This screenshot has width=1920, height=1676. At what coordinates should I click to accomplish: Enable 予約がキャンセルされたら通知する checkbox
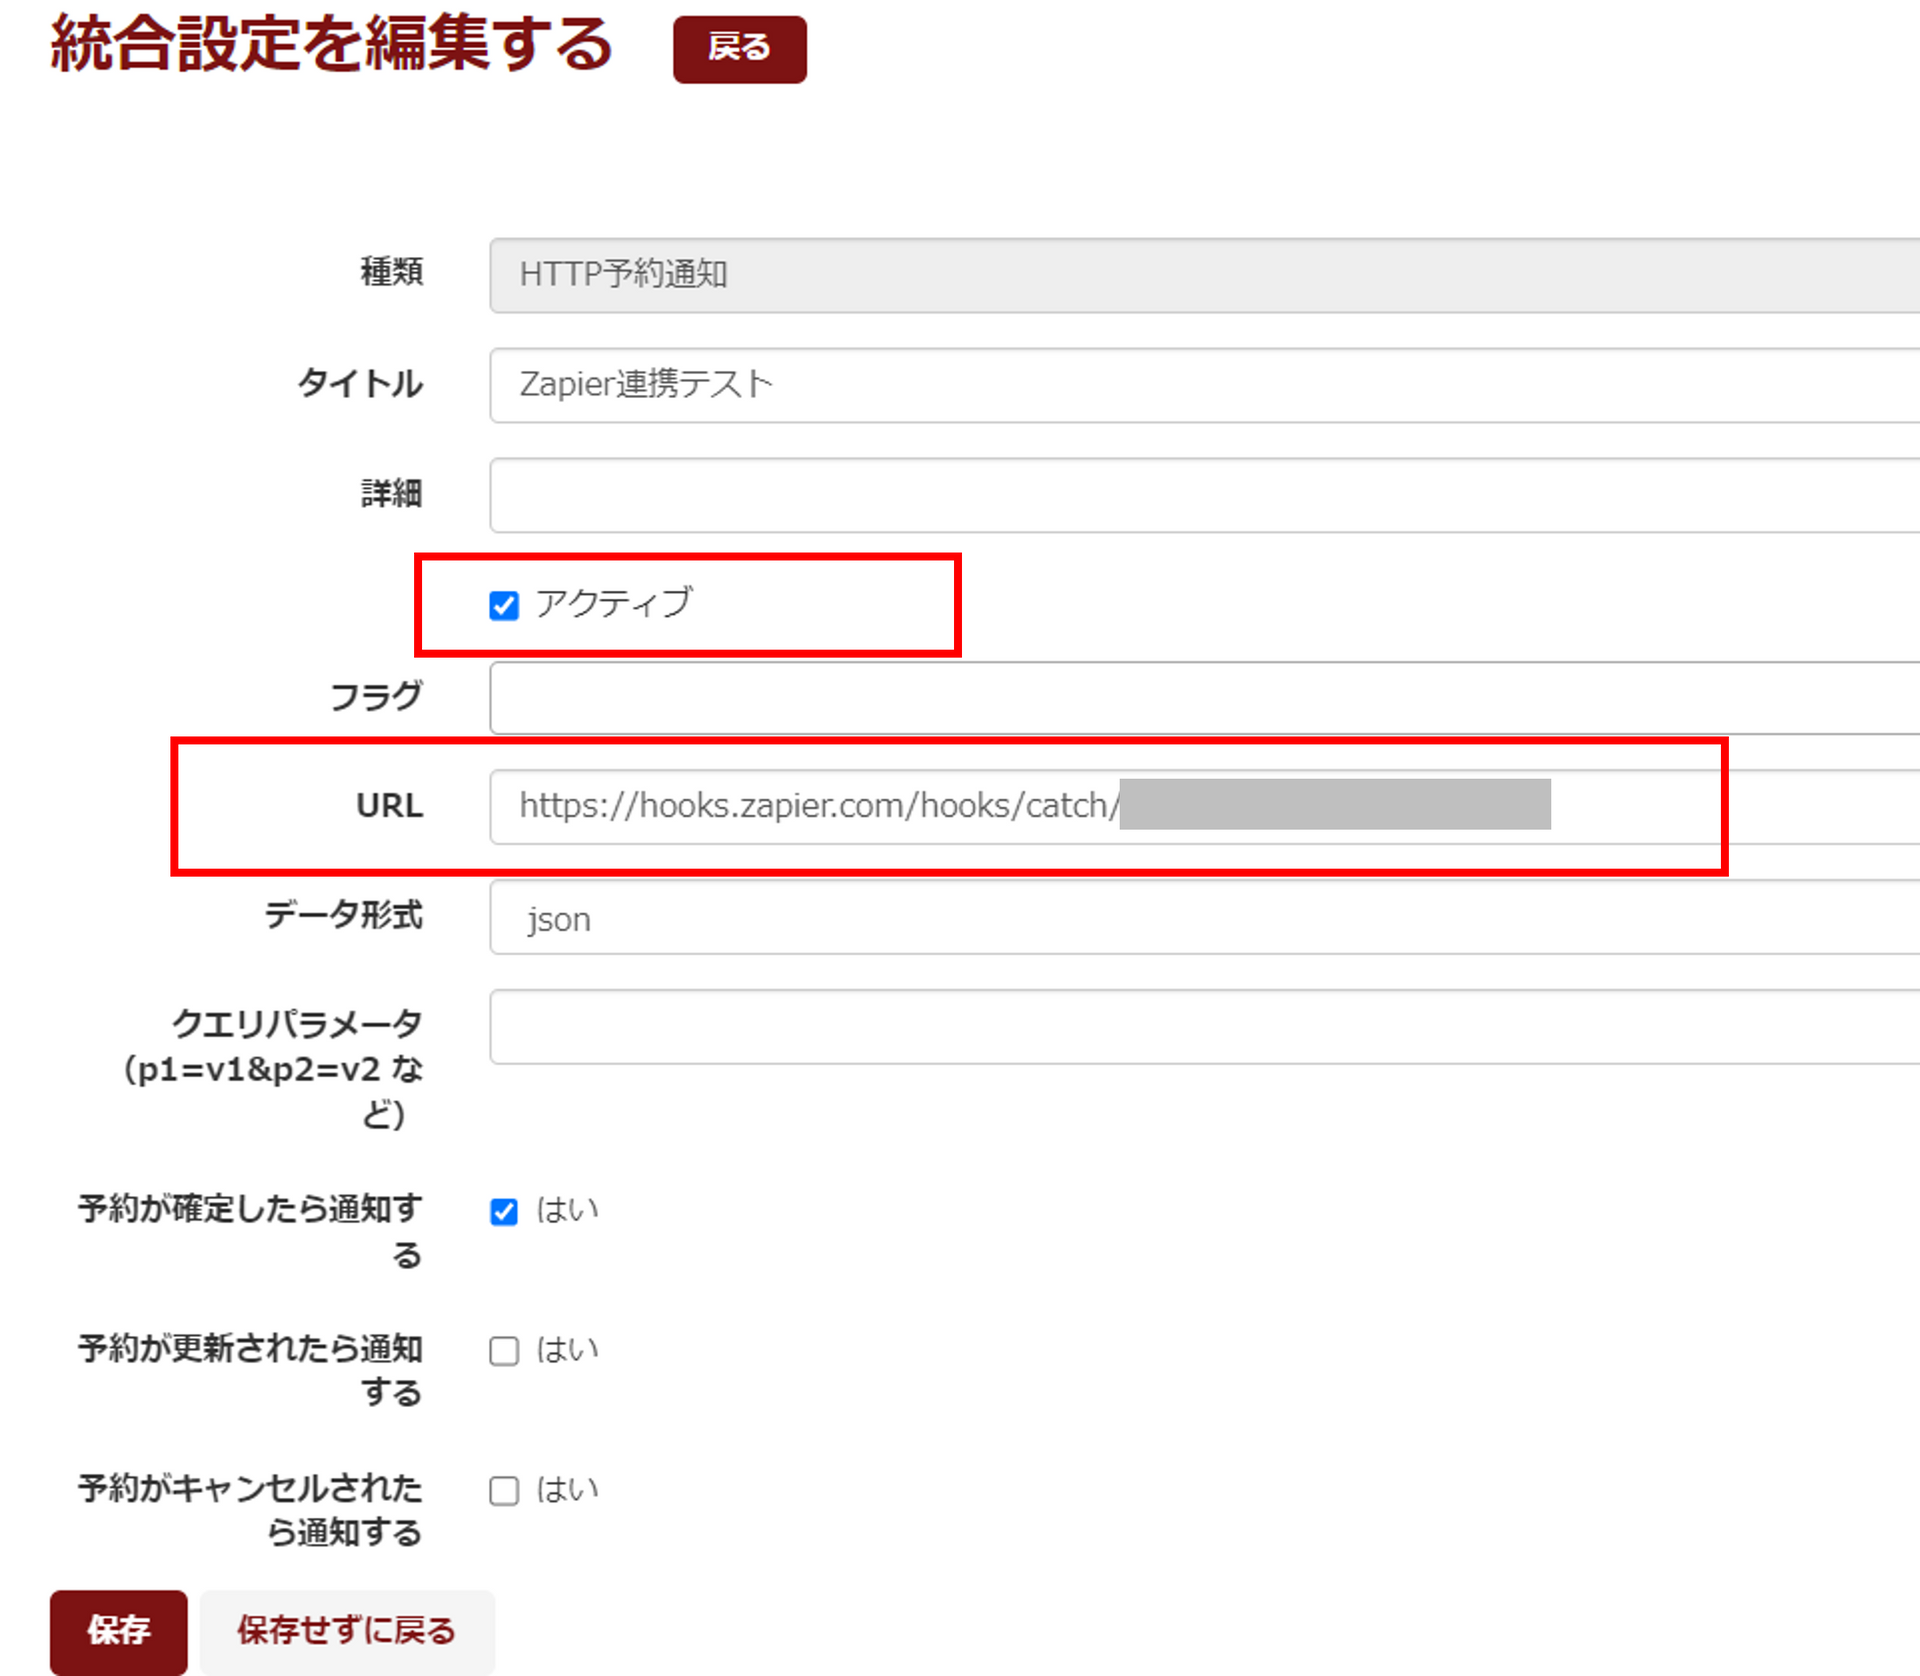(x=504, y=1491)
